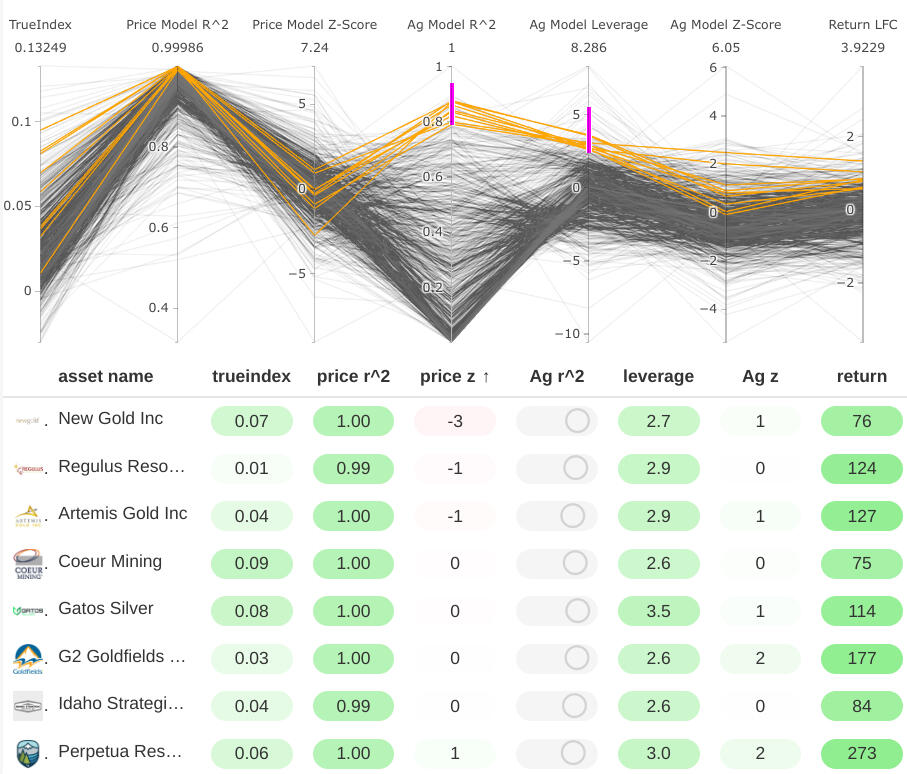Click the magenta range filter on Ag Model R^2 axis

[x=452, y=104]
